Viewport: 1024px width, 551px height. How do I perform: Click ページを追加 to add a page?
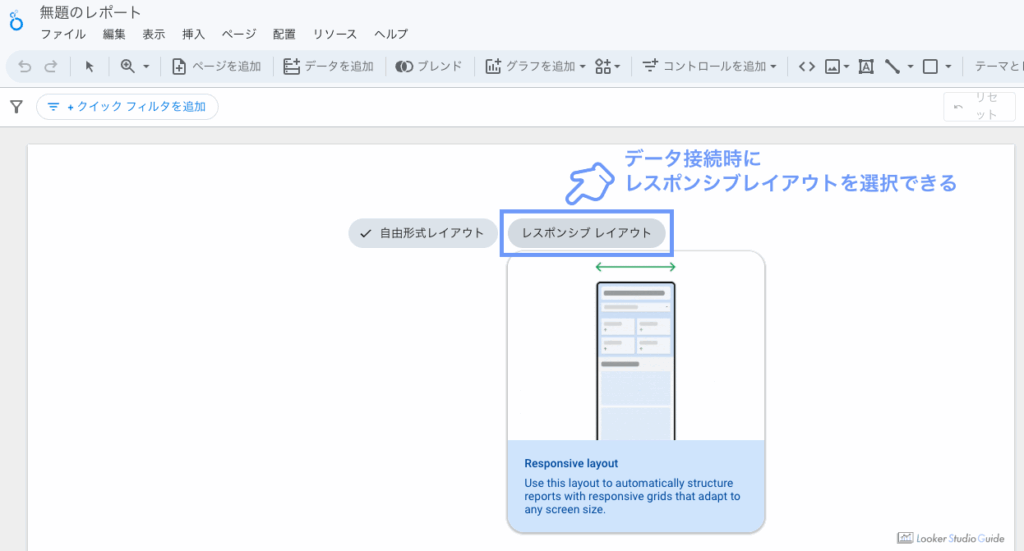coord(216,67)
